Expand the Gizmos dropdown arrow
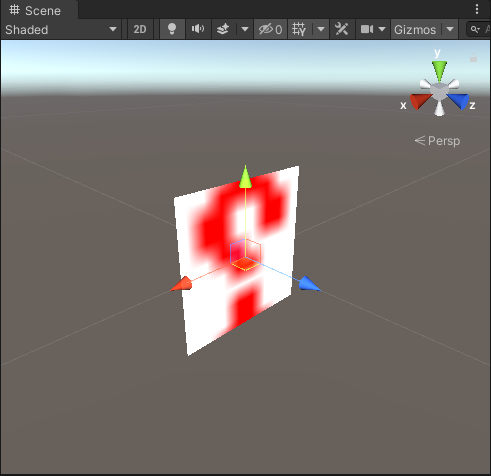Viewport: 491px width, 476px height. 450,29
